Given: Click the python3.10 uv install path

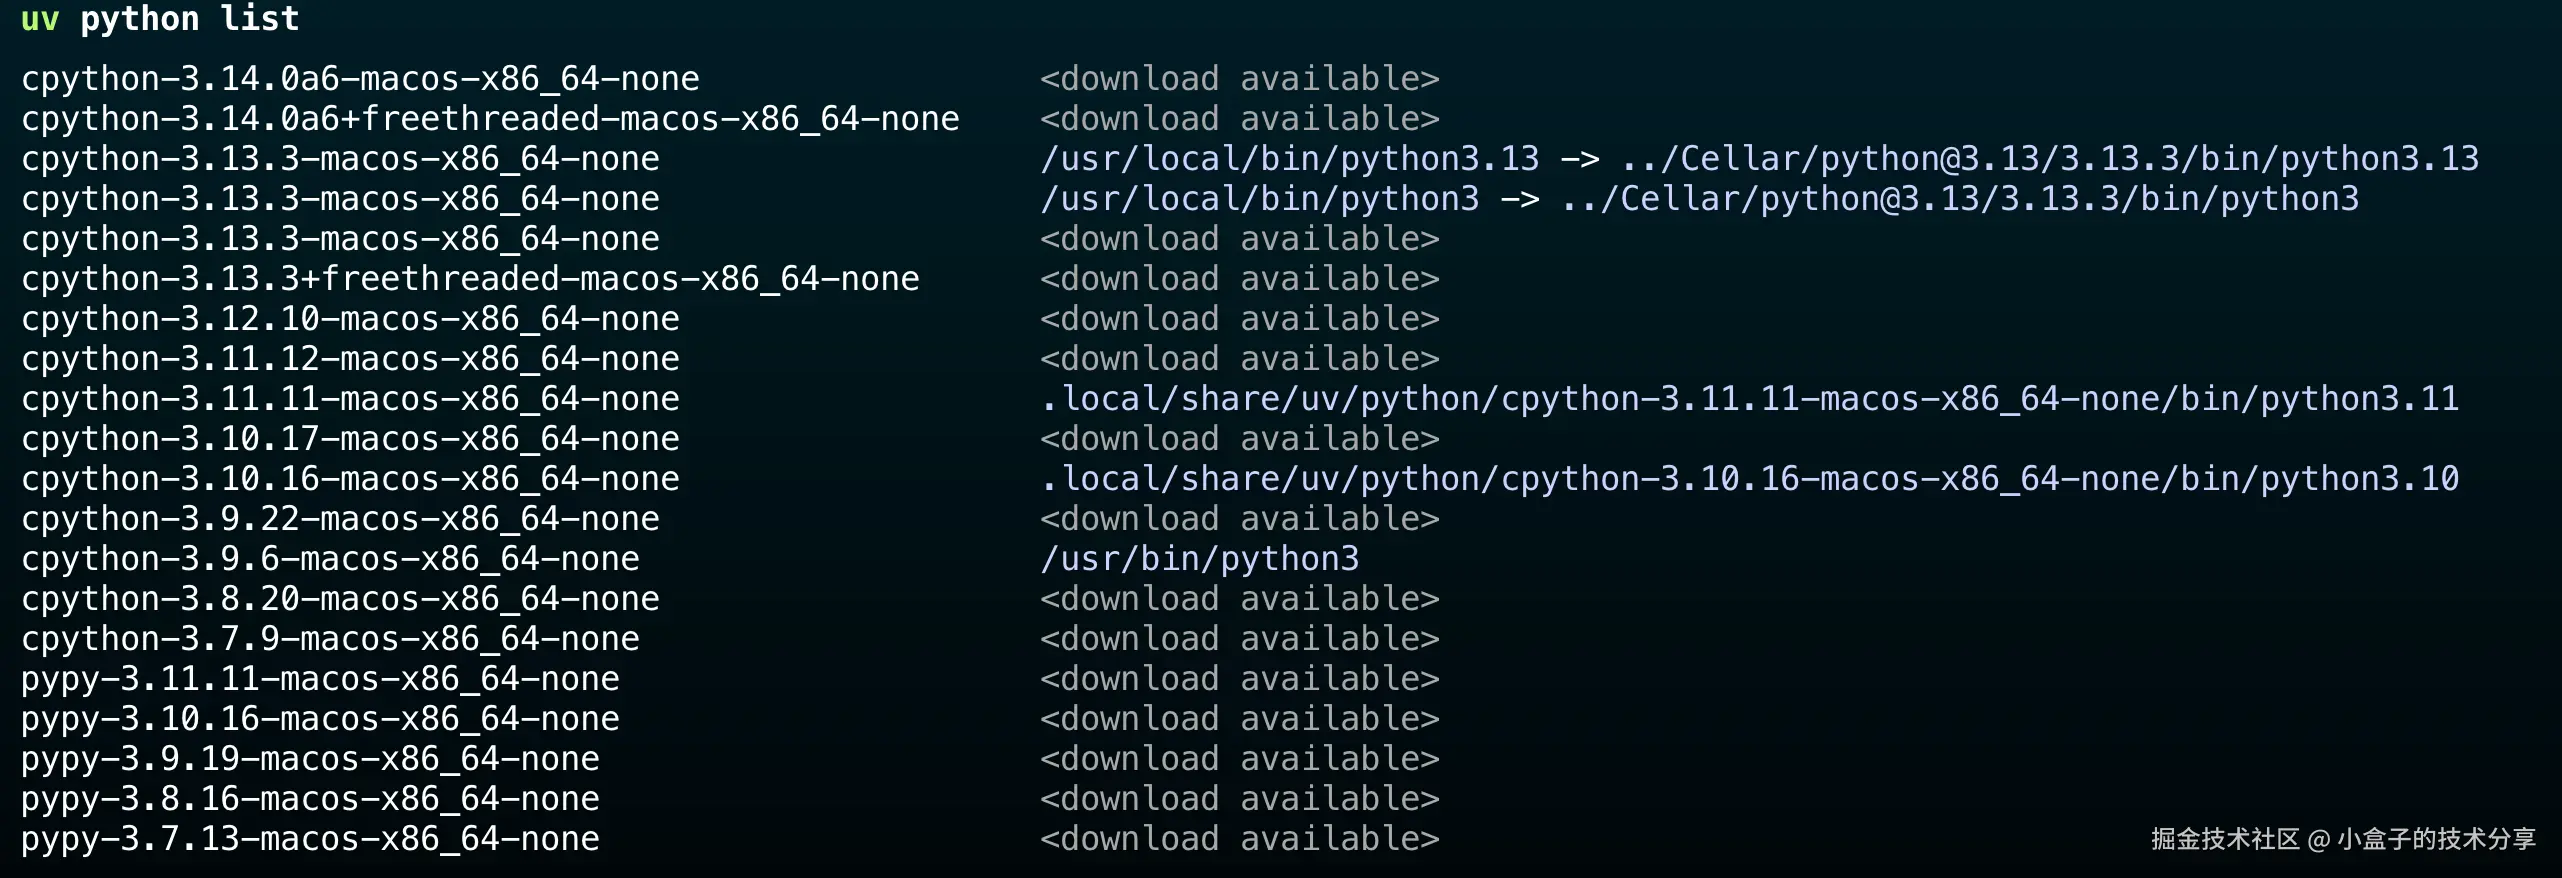Looking at the screenshot, I should [1748, 479].
